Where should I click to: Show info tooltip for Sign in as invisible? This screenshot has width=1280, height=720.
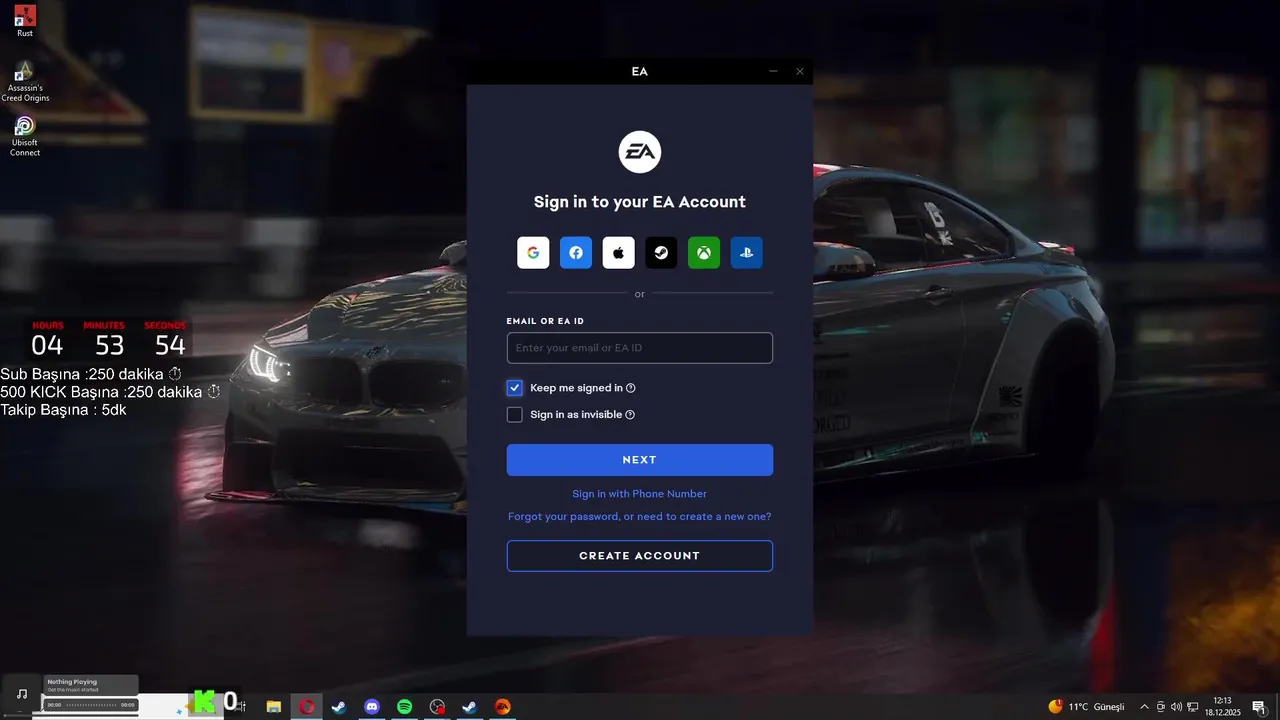pos(630,415)
